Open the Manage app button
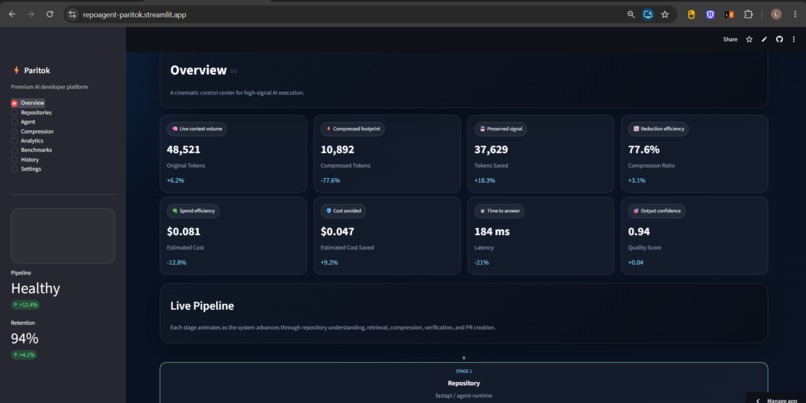The height and width of the screenshot is (403, 806). coord(776,400)
